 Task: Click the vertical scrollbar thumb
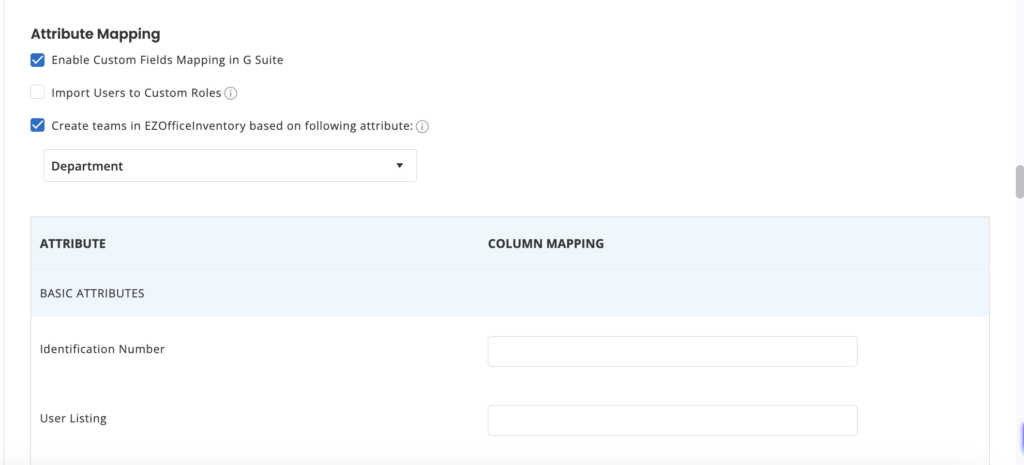[x=1019, y=182]
